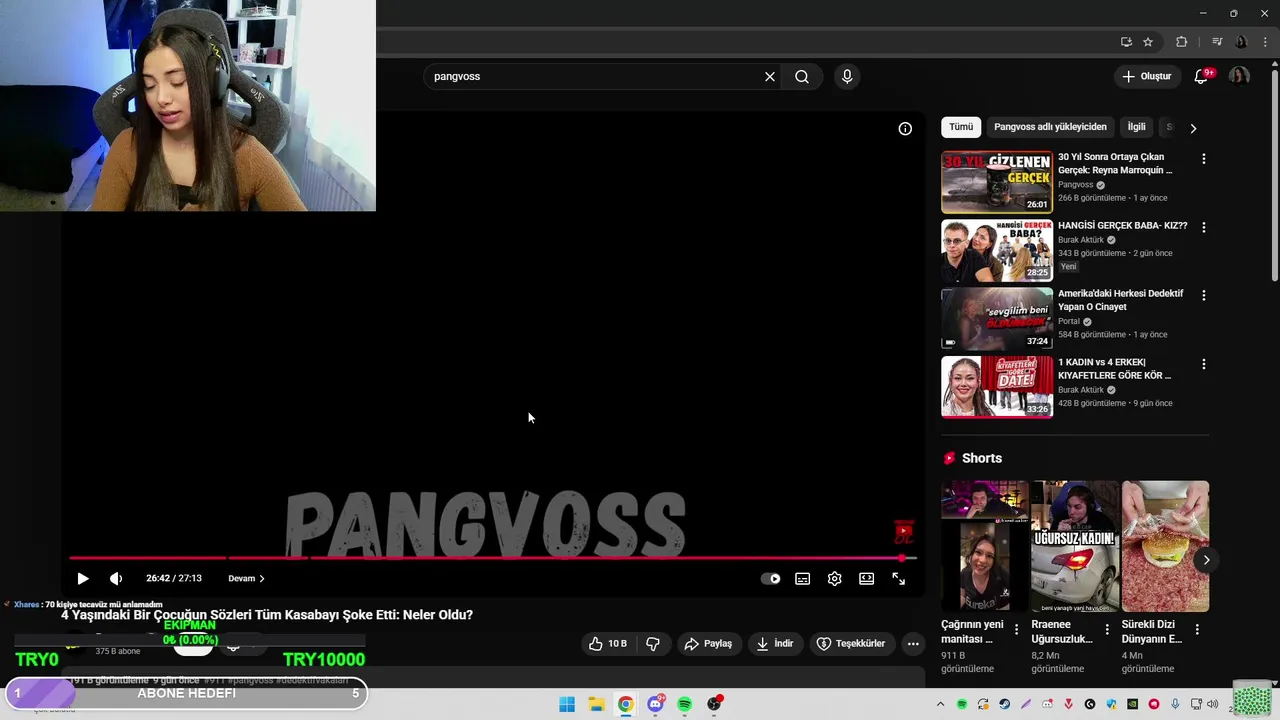Play the paused YouTube video
Screen dimensions: 1280x720
[83, 578]
